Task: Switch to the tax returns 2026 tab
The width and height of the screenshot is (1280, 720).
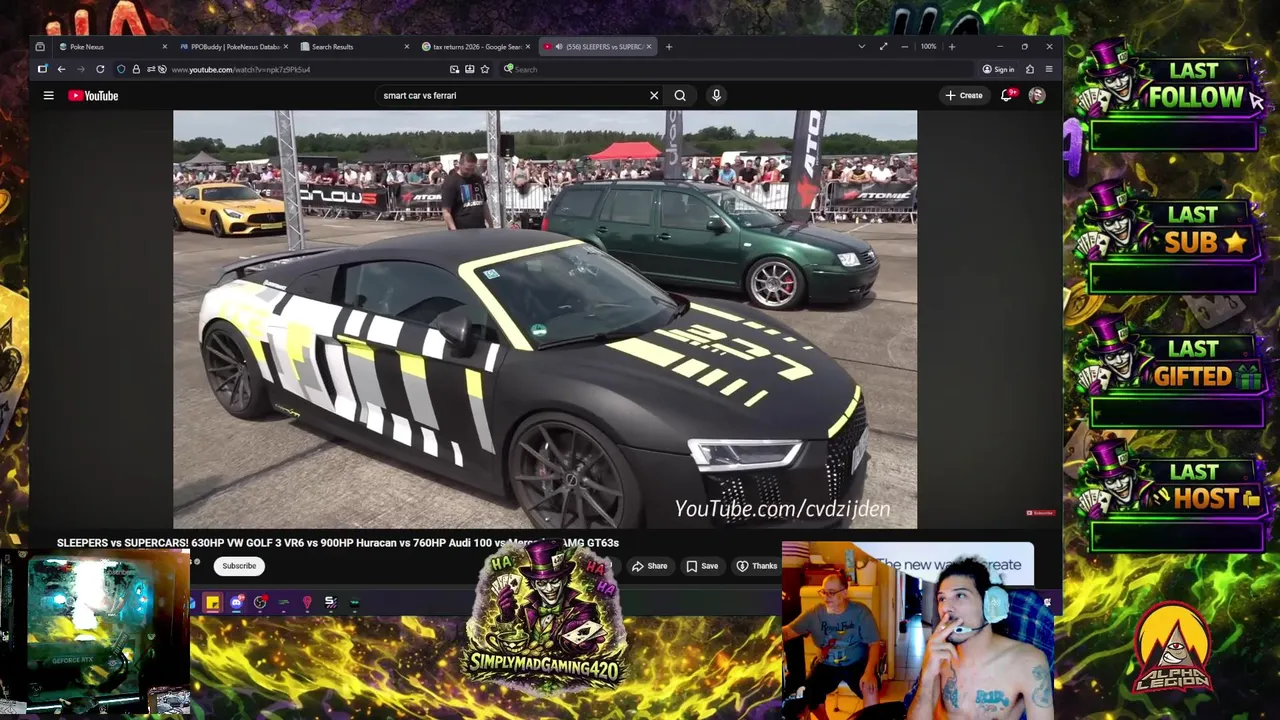Action: click(478, 46)
